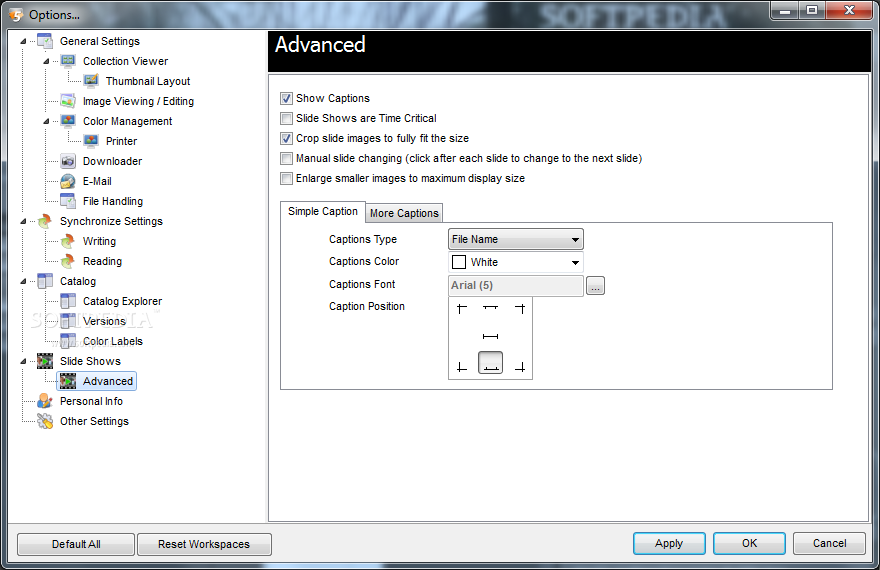Click the Versions icon
Image resolution: width=880 pixels, height=570 pixels.
point(68,321)
